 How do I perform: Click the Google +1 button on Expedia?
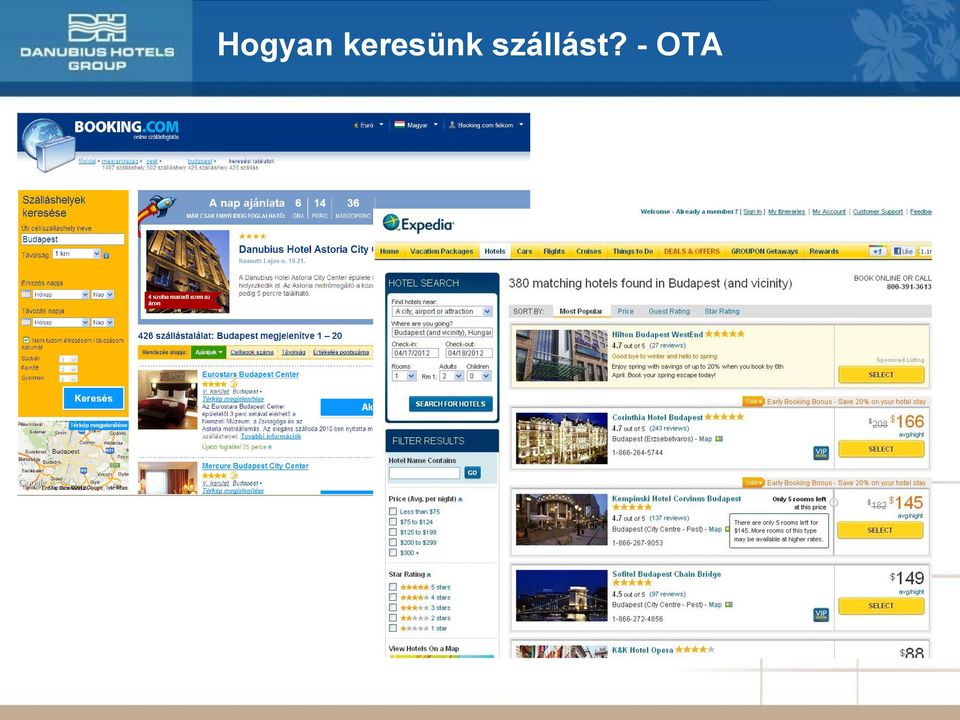click(x=877, y=251)
